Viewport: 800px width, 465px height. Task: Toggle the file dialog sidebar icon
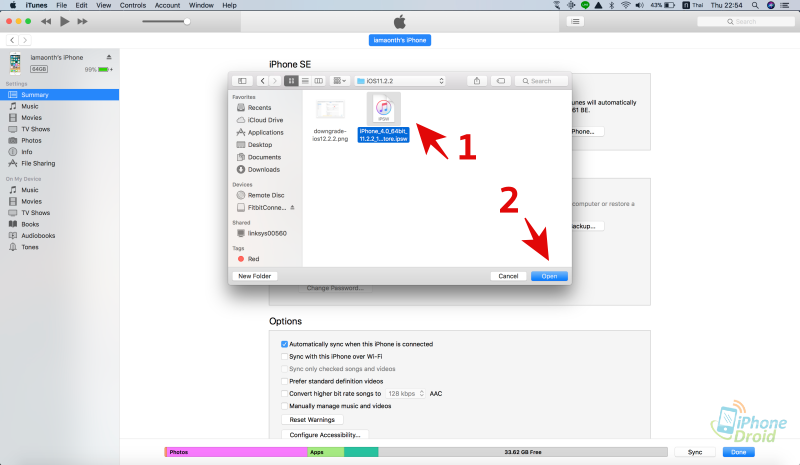pyautogui.click(x=241, y=80)
